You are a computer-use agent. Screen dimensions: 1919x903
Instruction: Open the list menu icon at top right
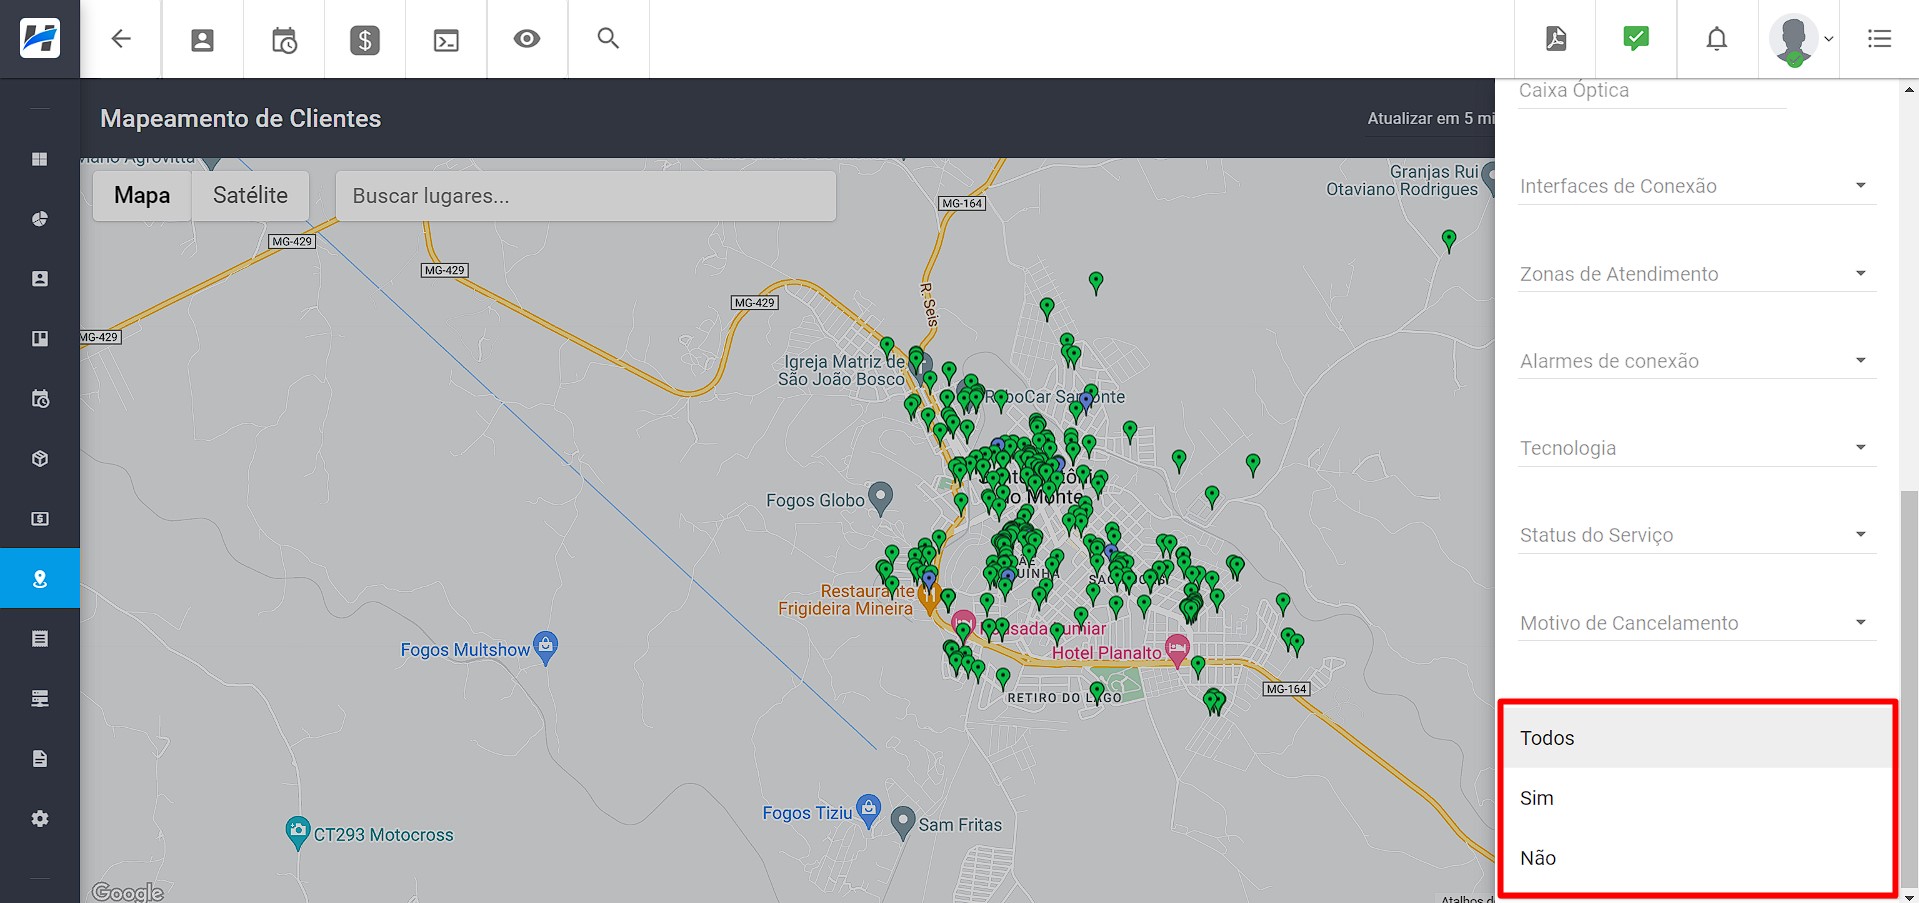pyautogui.click(x=1879, y=39)
